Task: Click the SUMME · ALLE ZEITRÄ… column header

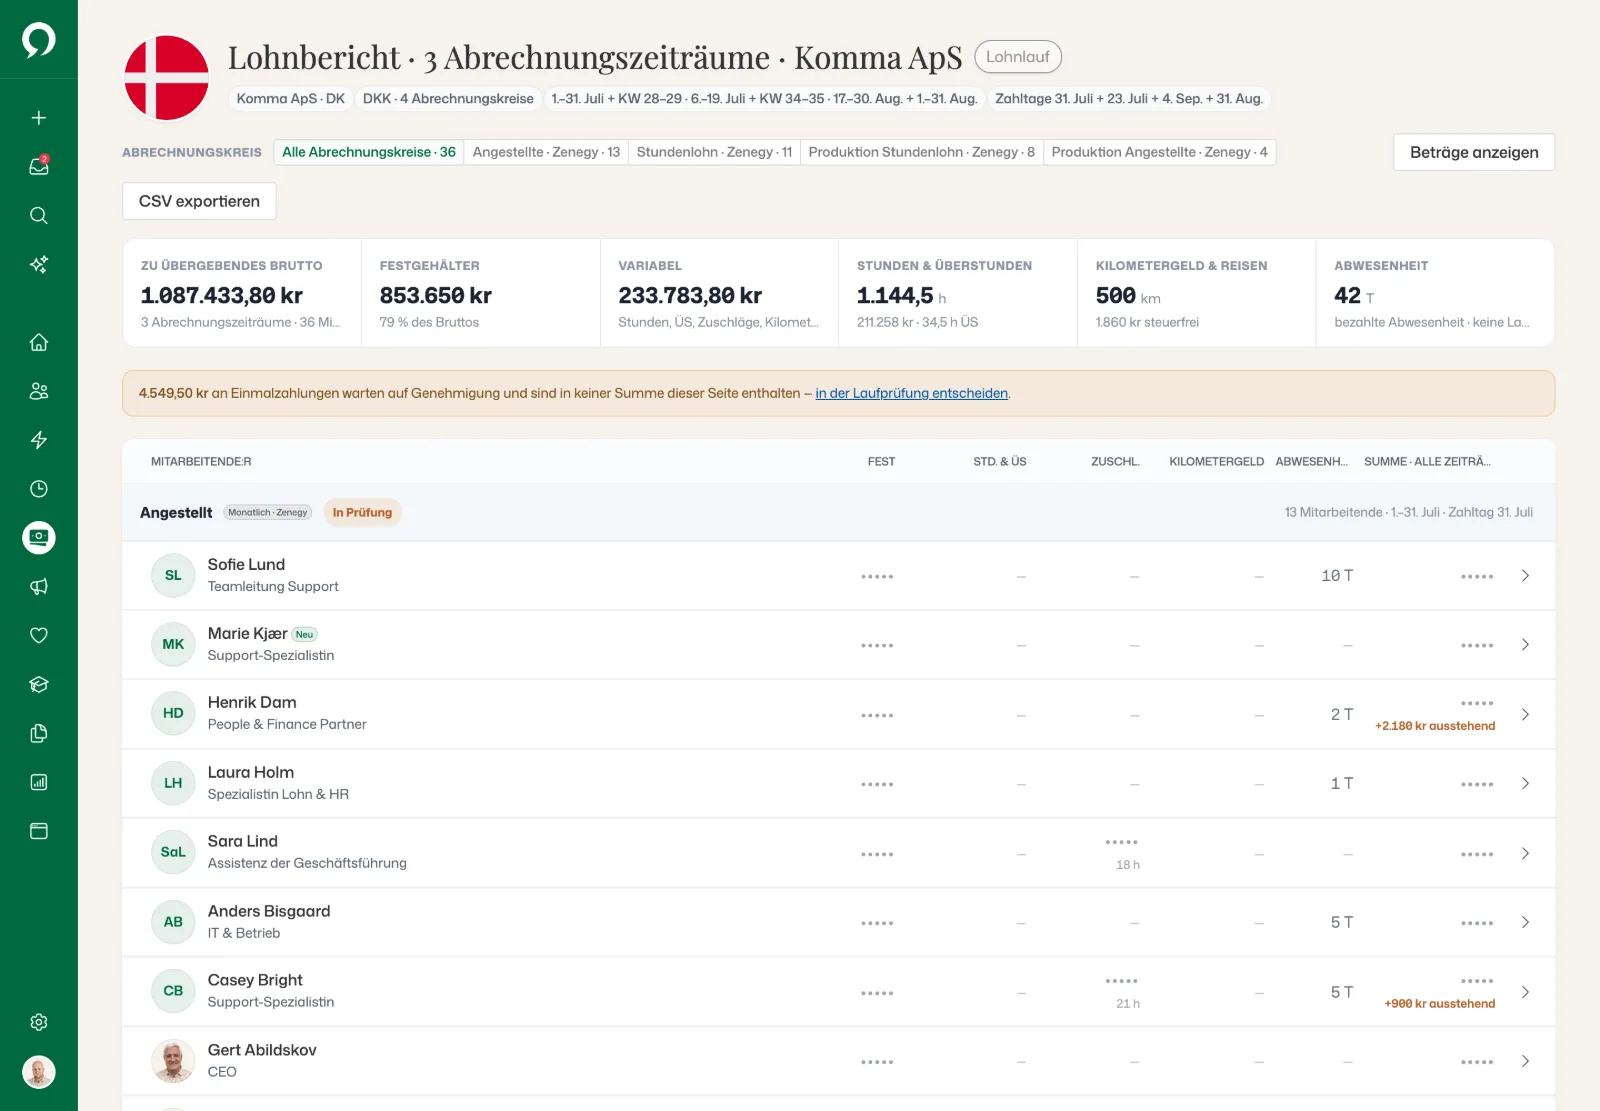Action: pyautogui.click(x=1427, y=462)
